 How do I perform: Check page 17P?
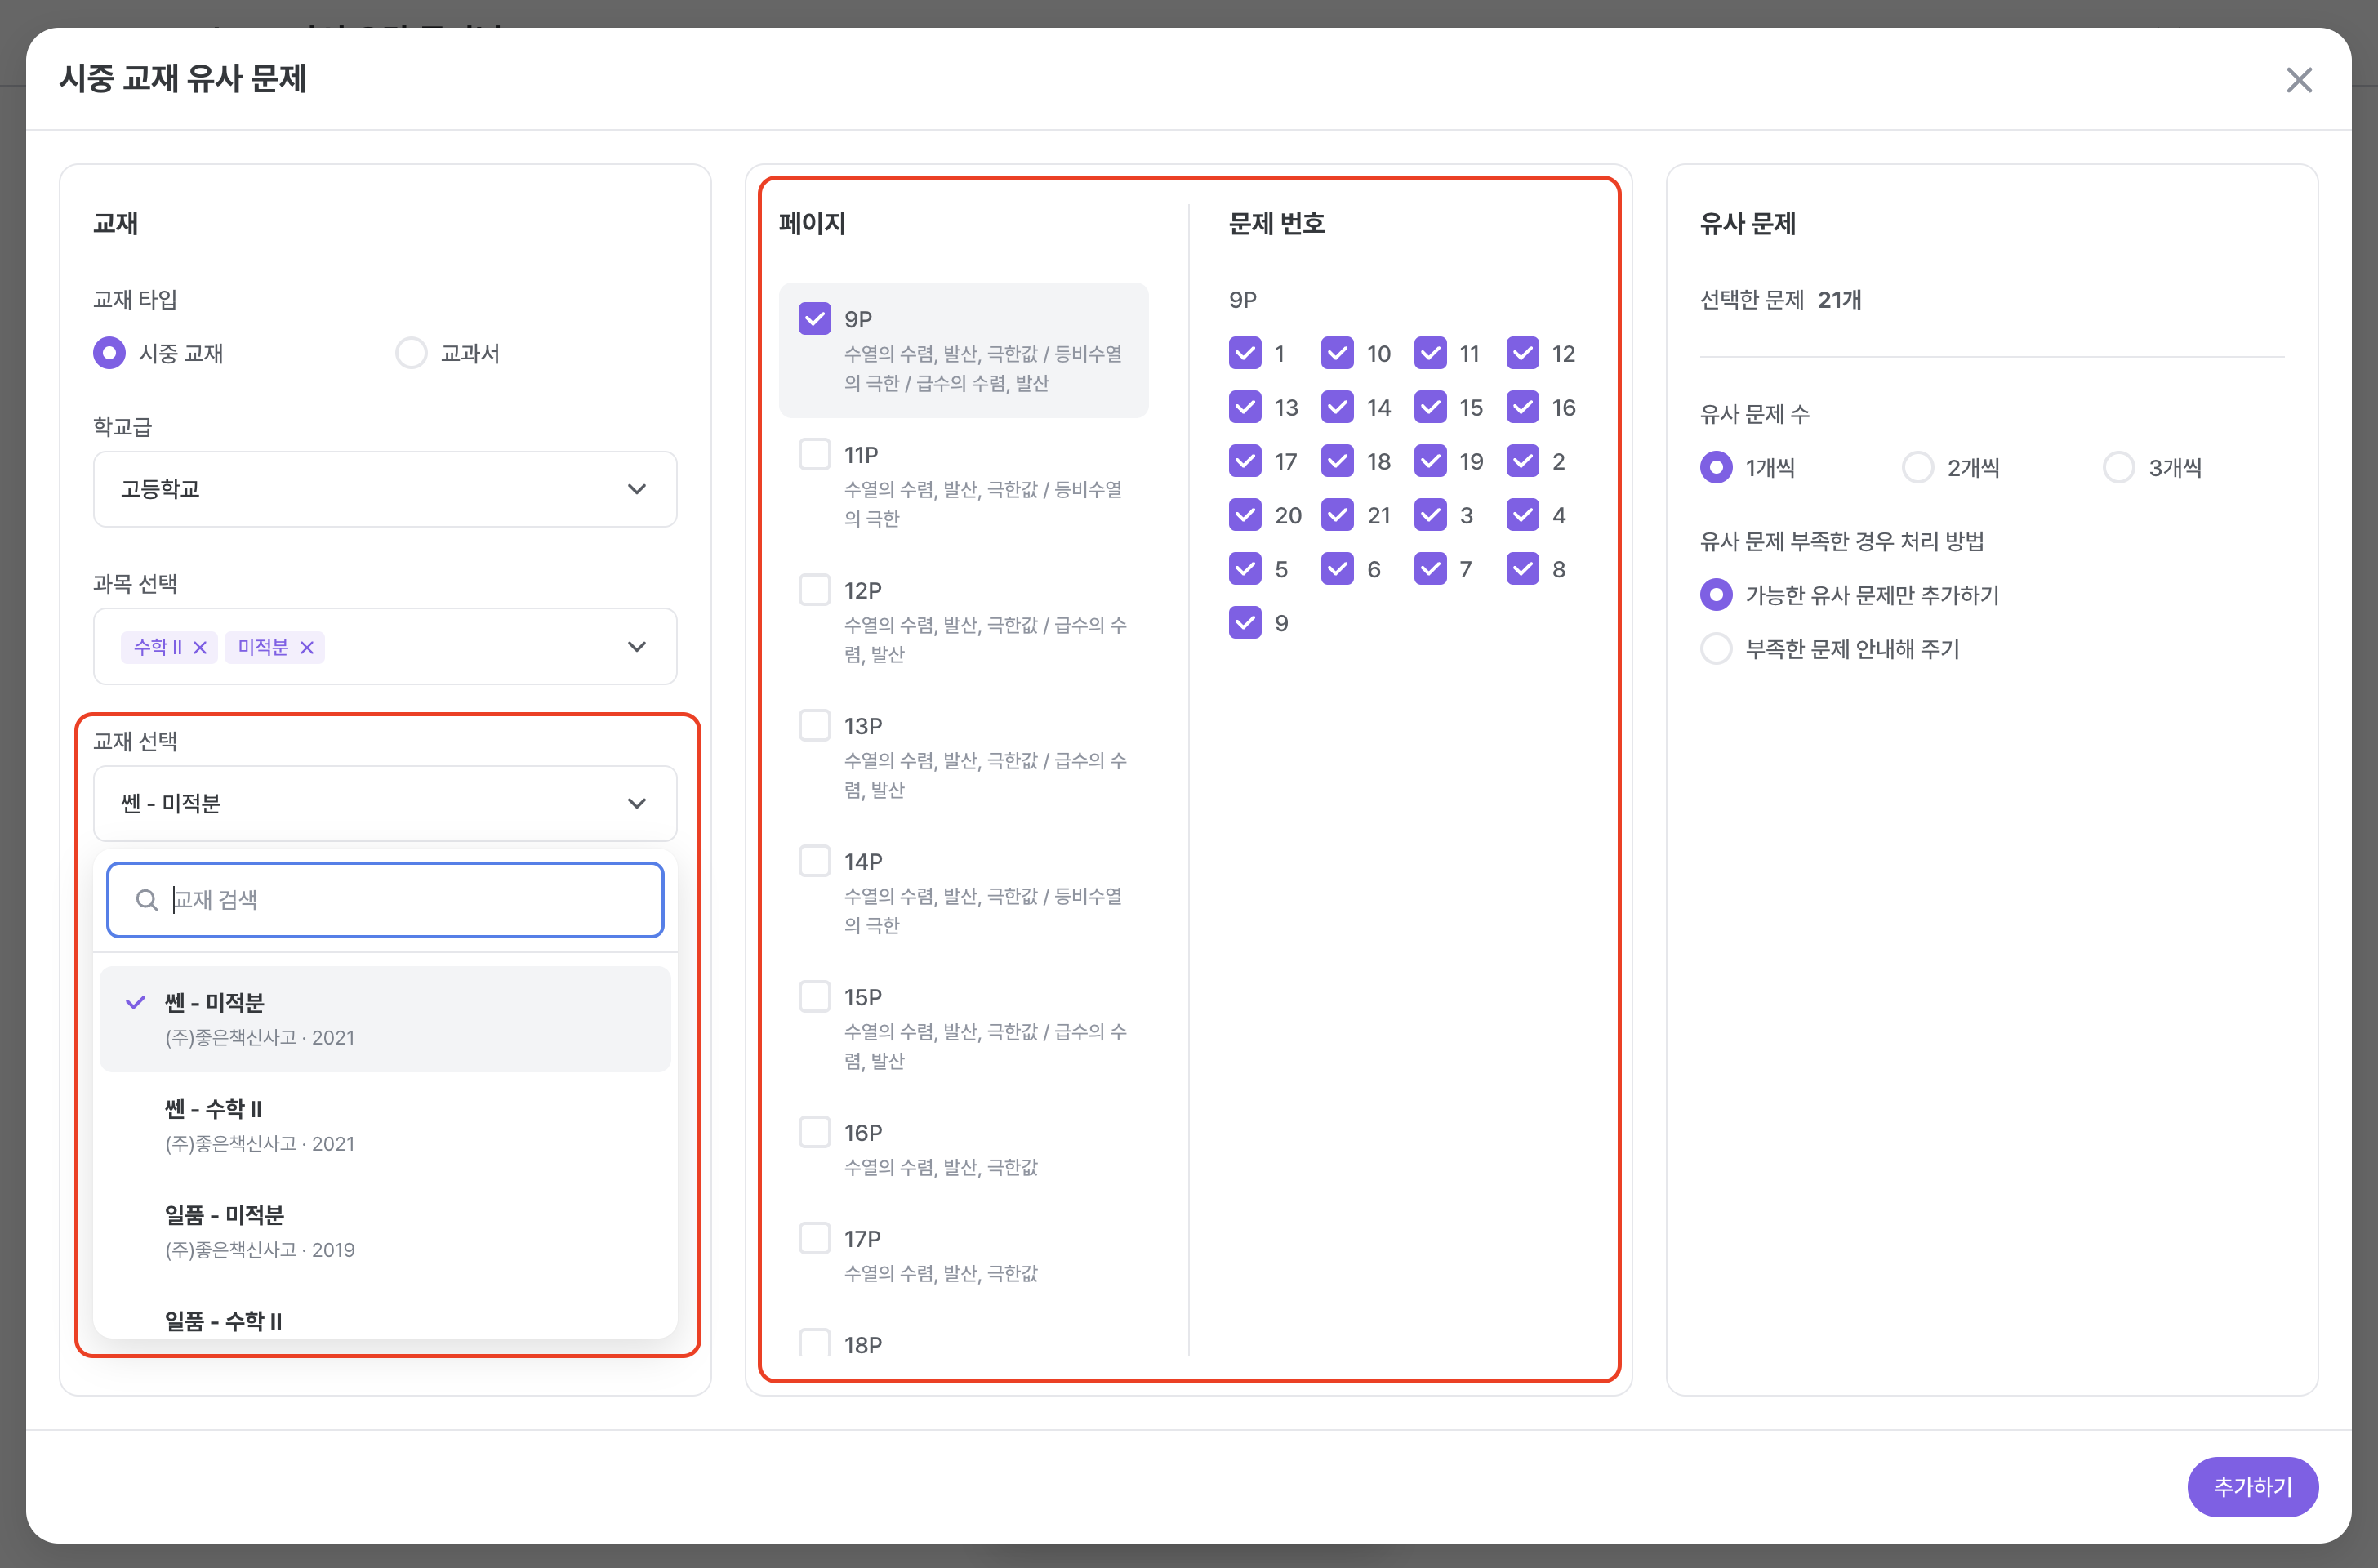coord(814,1237)
